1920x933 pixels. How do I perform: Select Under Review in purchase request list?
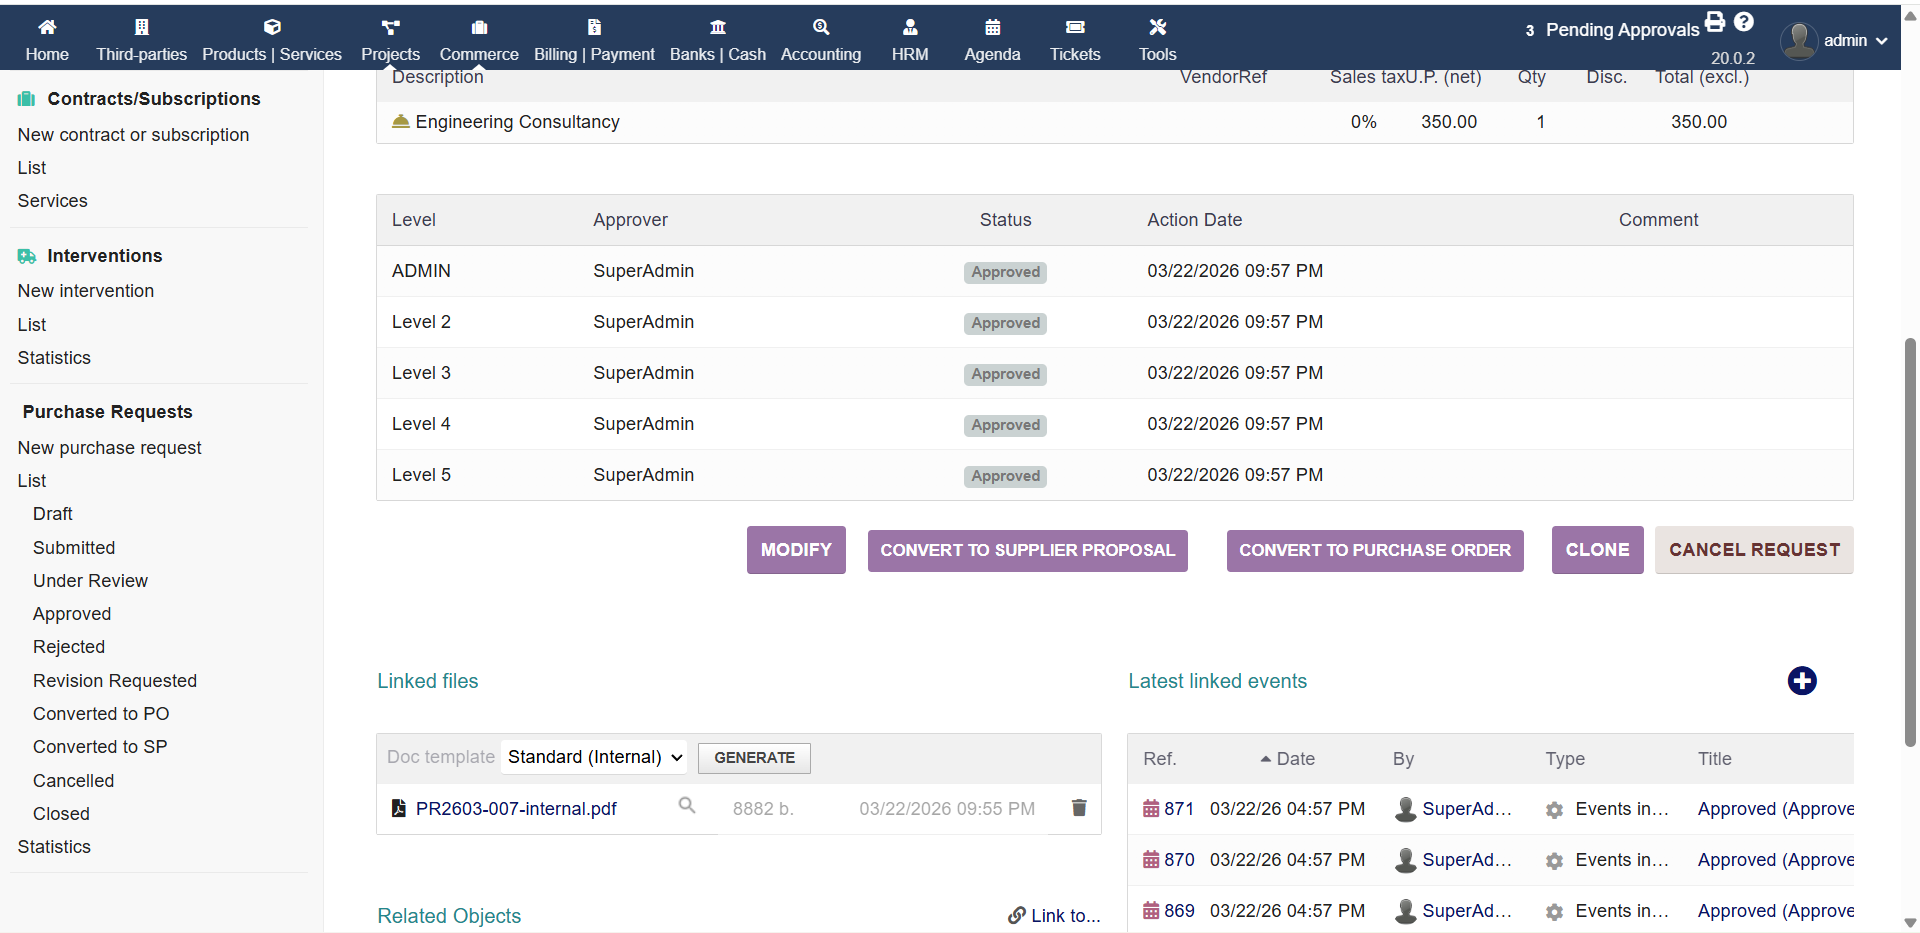90,581
